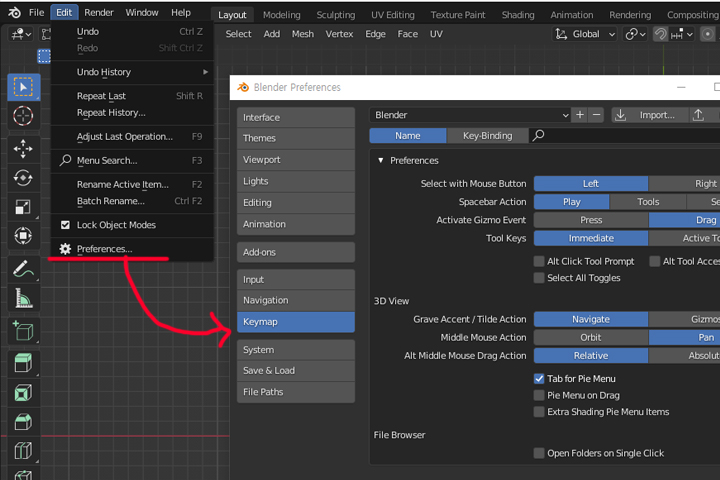Image resolution: width=720 pixels, height=480 pixels.
Task: Open the Transform orientation Global dropdown
Action: pos(584,34)
